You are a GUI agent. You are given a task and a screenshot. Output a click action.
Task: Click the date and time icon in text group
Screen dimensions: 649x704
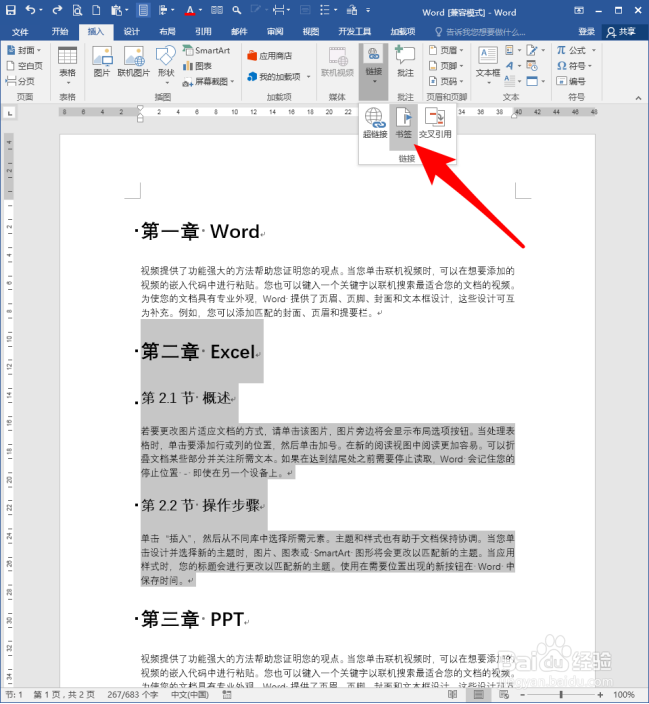(532, 66)
